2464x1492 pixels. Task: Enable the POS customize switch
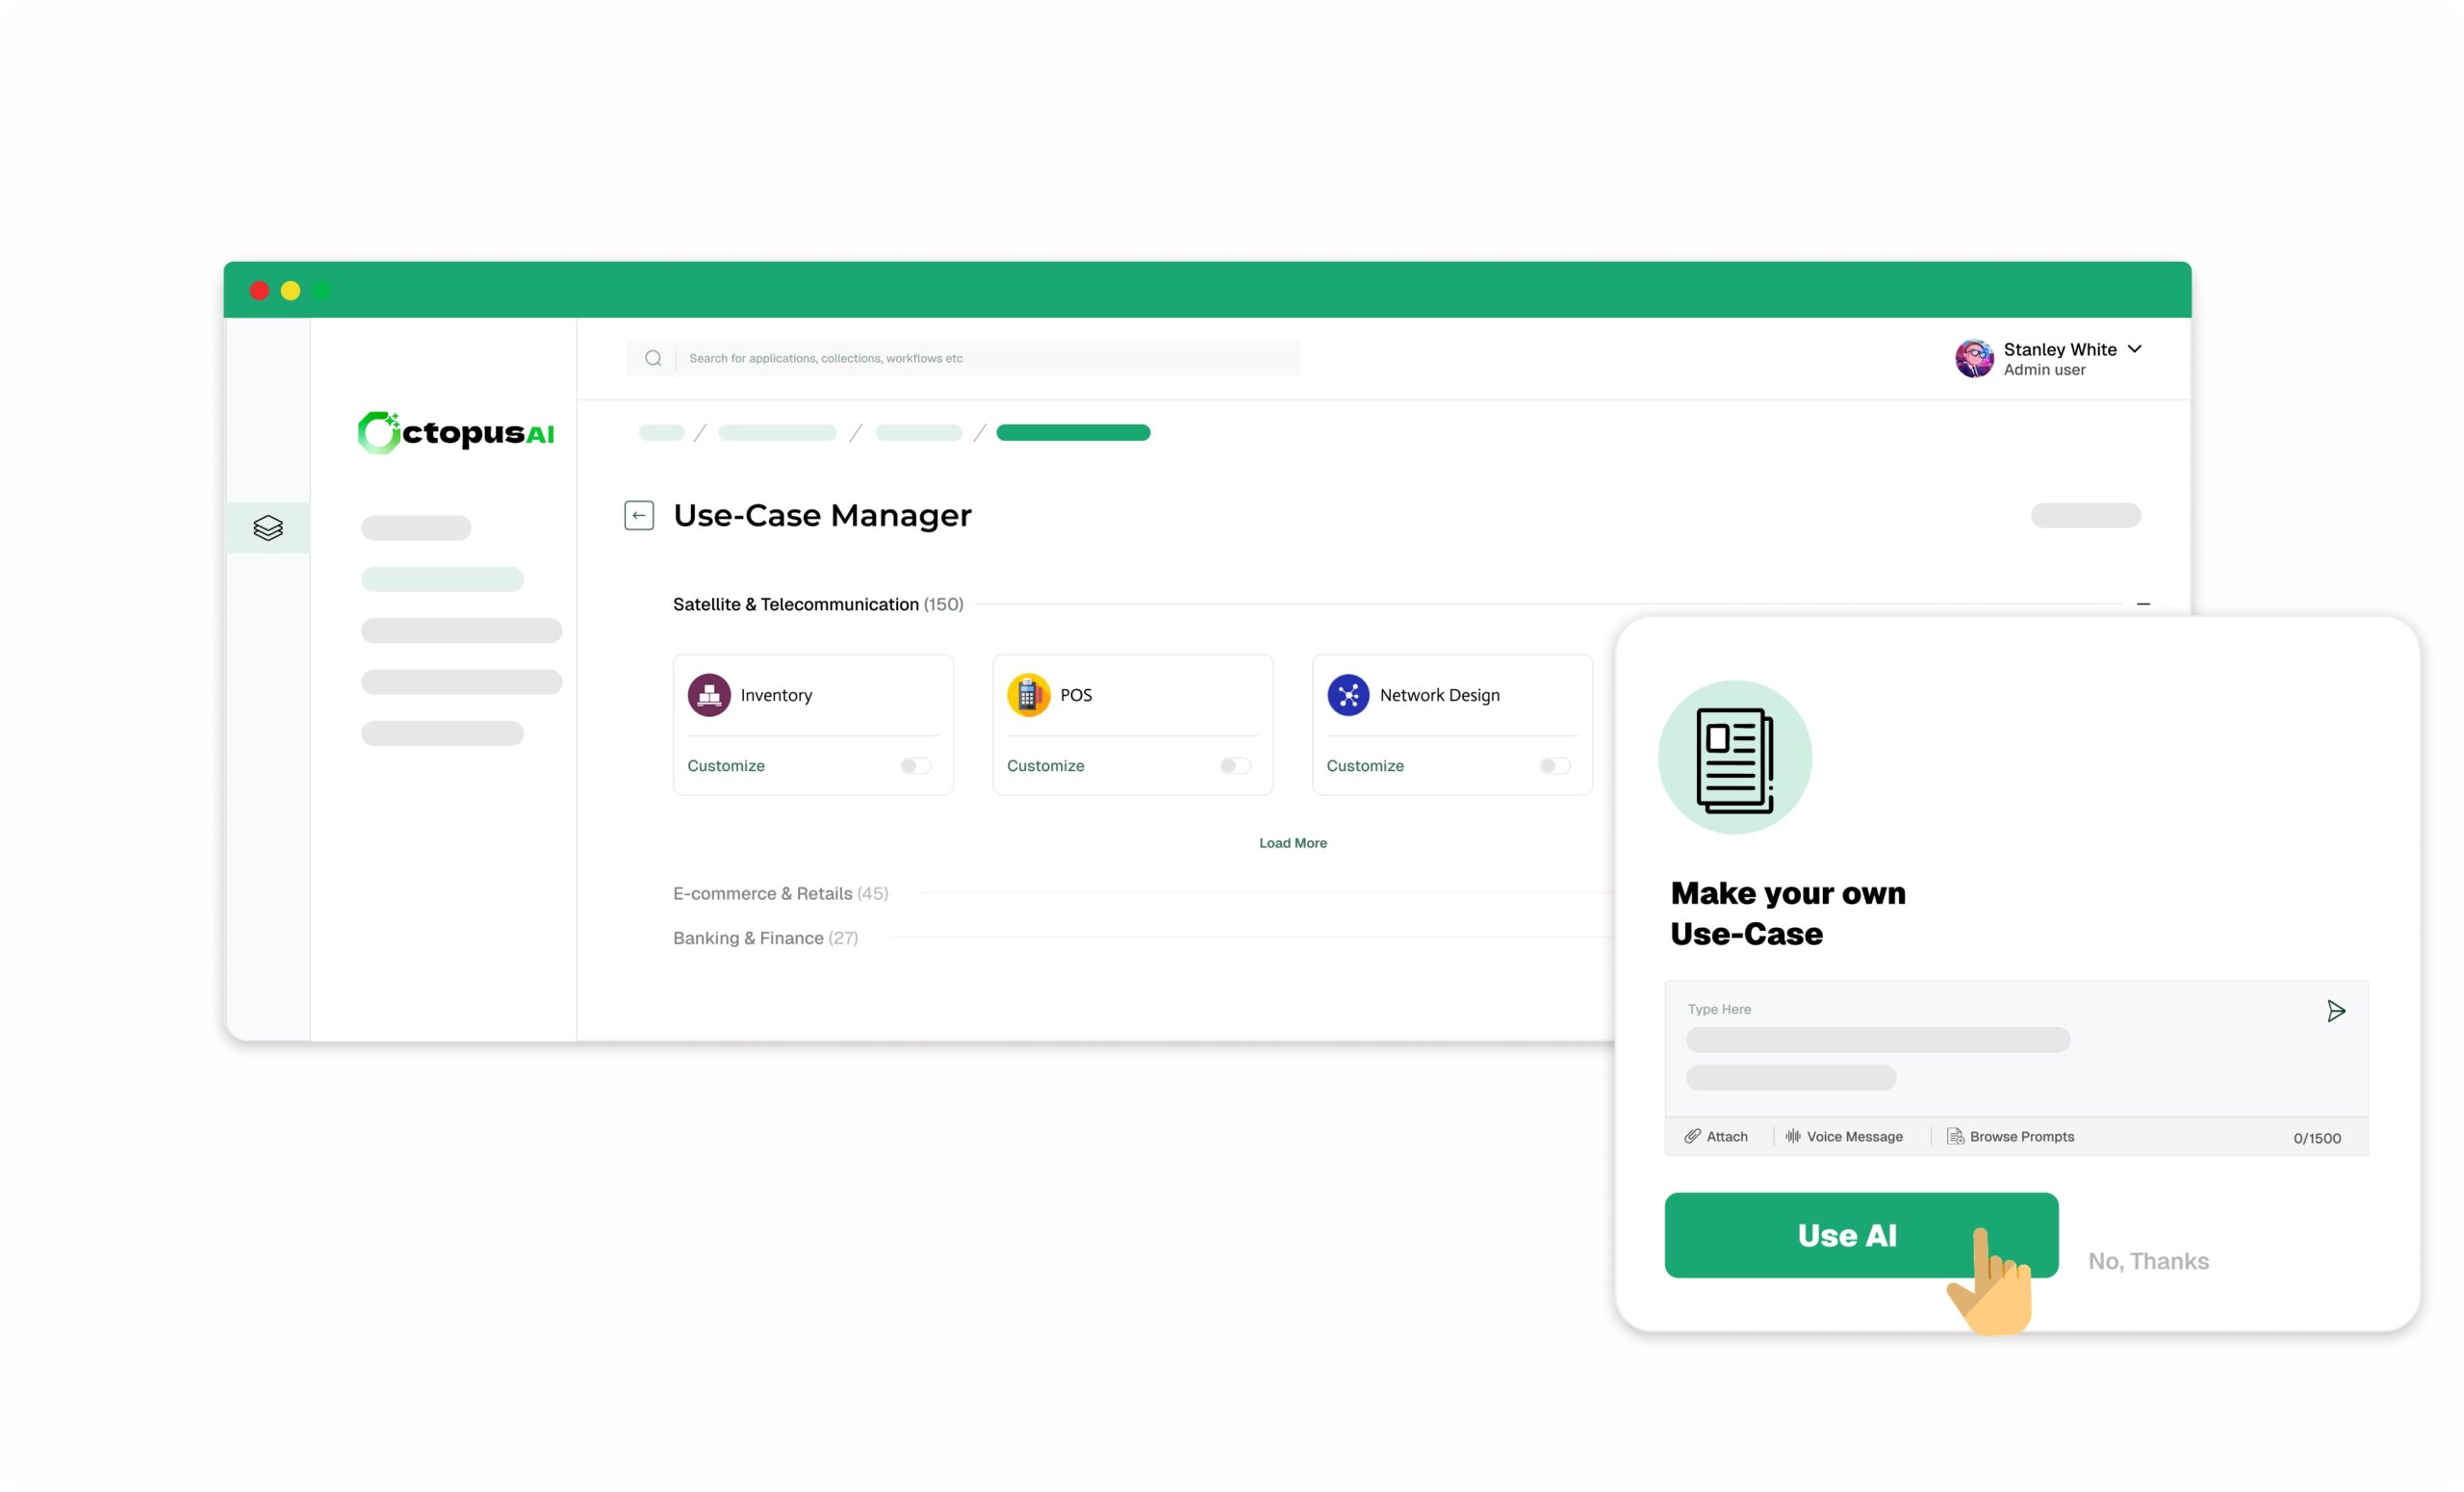click(1235, 766)
